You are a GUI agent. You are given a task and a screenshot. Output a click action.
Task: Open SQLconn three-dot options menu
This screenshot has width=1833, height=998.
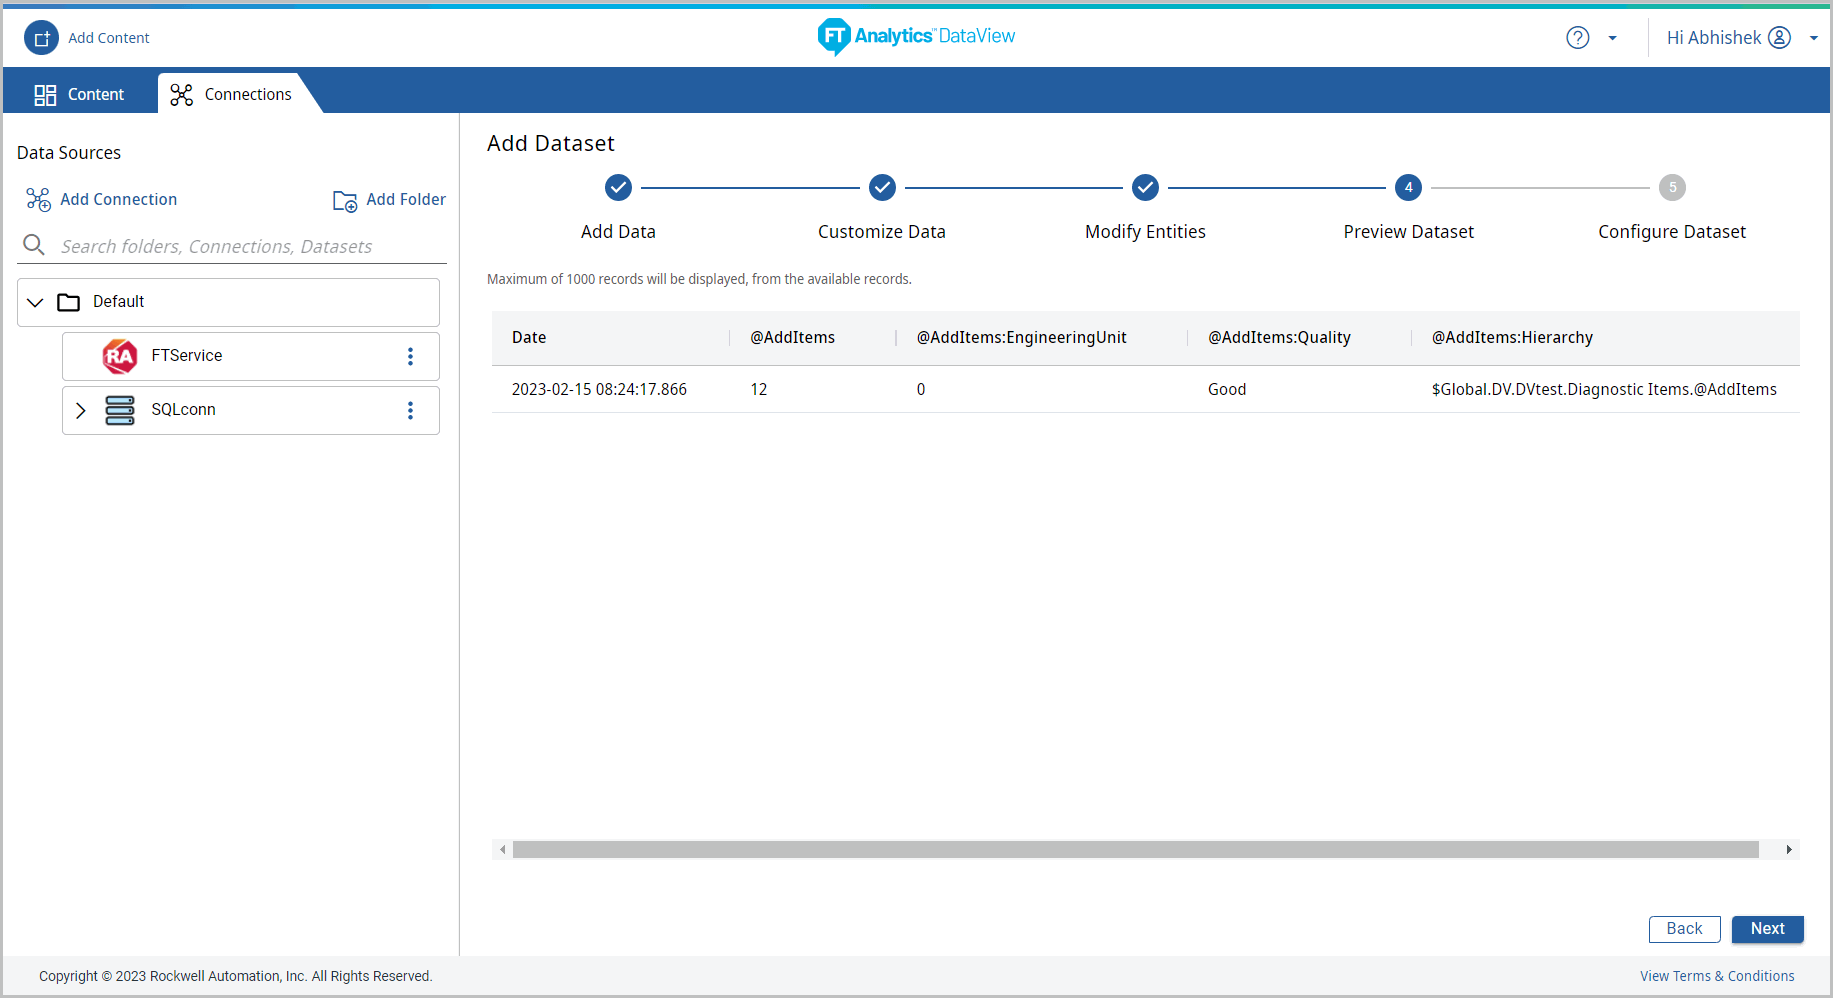(x=410, y=410)
